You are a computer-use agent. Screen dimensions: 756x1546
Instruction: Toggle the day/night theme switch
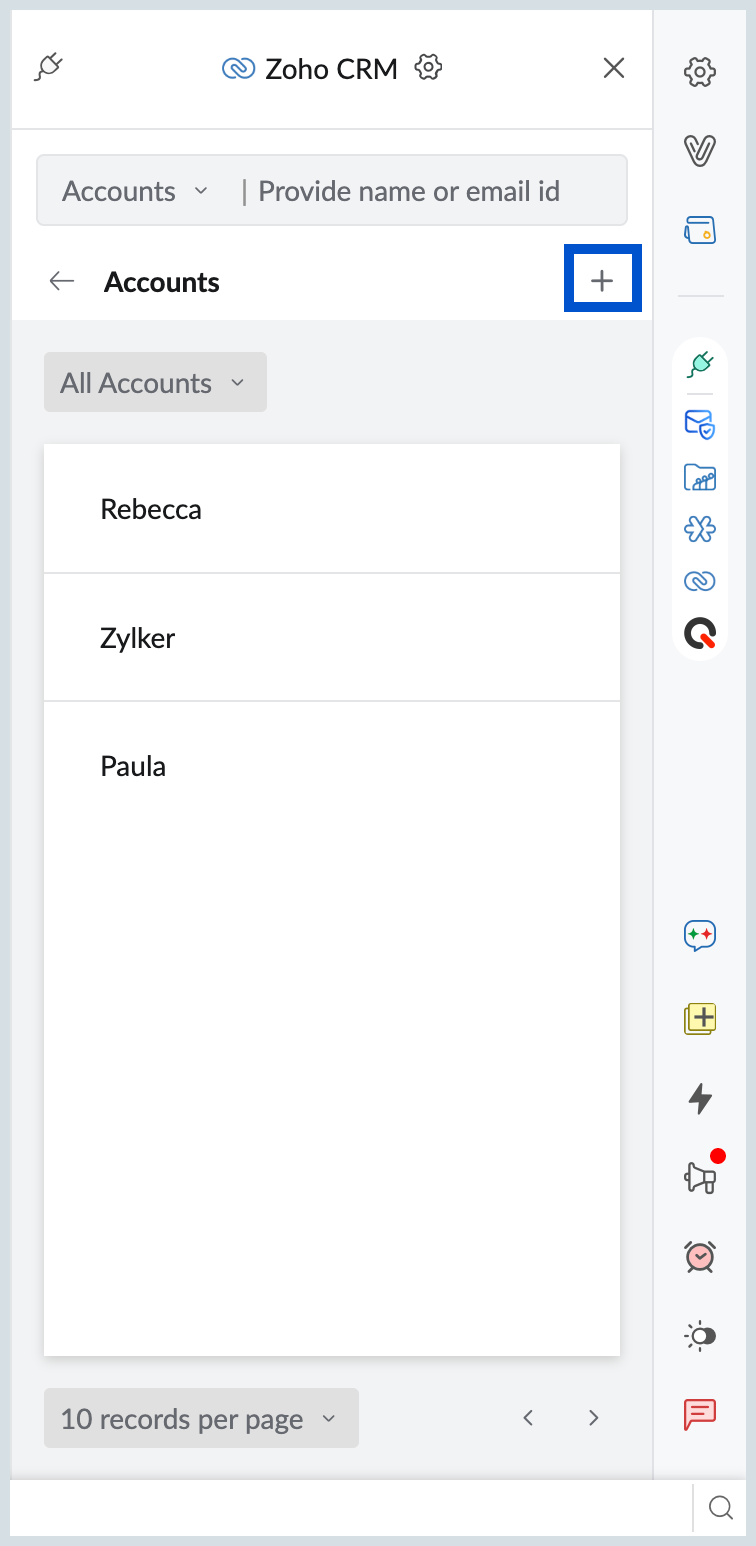pos(700,1336)
